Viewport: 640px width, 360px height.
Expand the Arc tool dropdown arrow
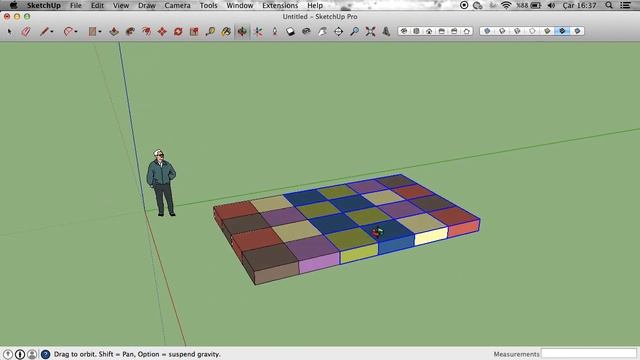pyautogui.click(x=76, y=32)
